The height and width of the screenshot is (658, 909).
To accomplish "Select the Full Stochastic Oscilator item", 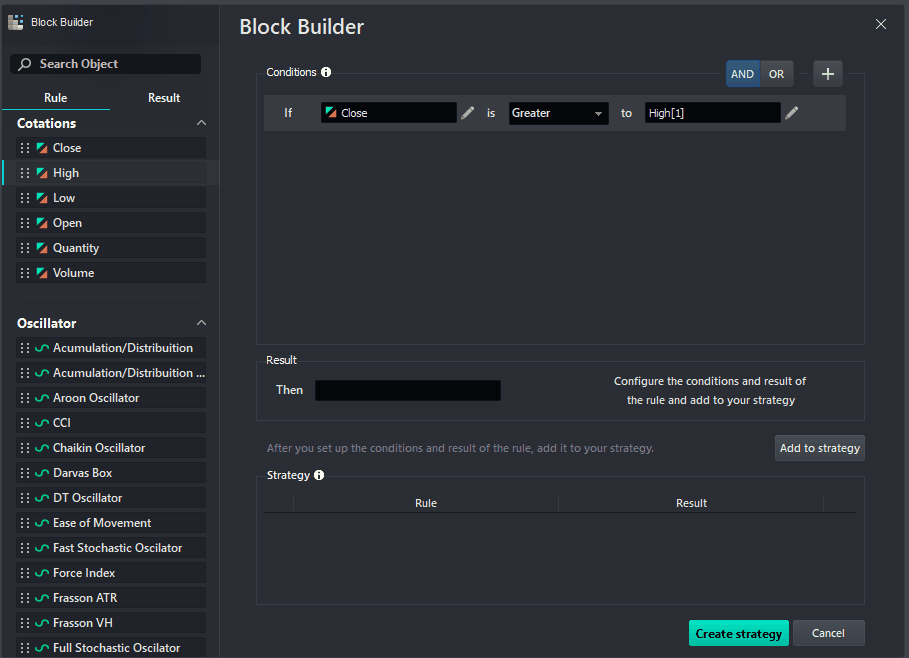I will [111, 648].
